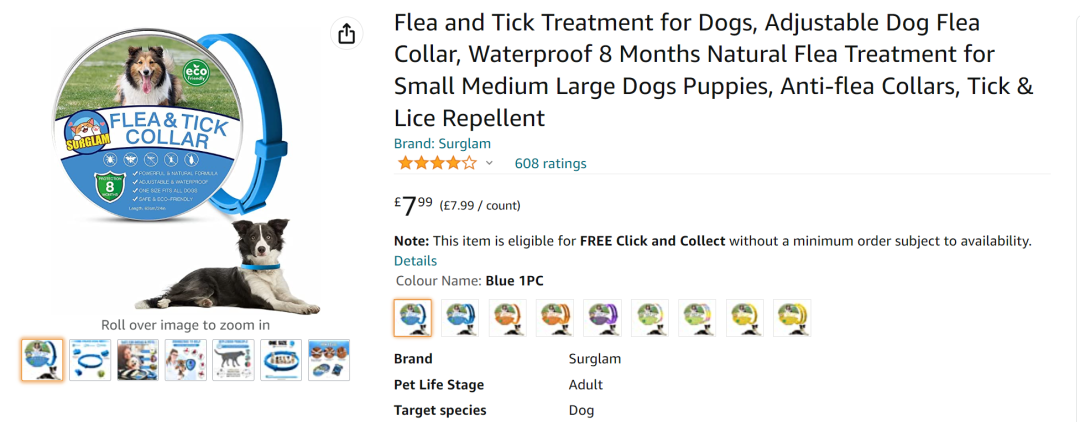Select the multicolour green-purple collar swatch
The width and height of the screenshot is (1080, 422).
coord(697,318)
